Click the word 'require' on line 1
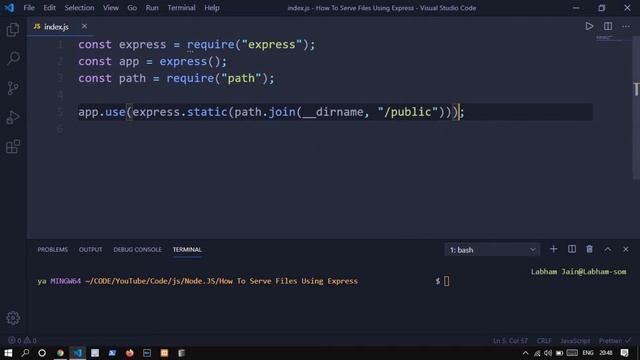The image size is (640, 360). click(x=211, y=44)
